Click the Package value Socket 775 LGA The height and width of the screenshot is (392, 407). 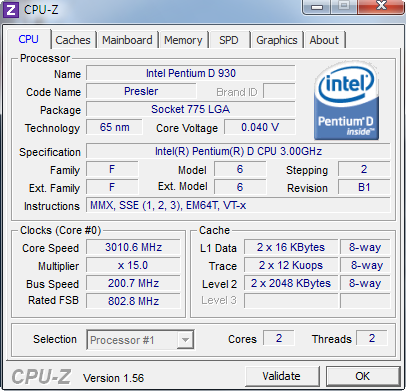pos(191,109)
